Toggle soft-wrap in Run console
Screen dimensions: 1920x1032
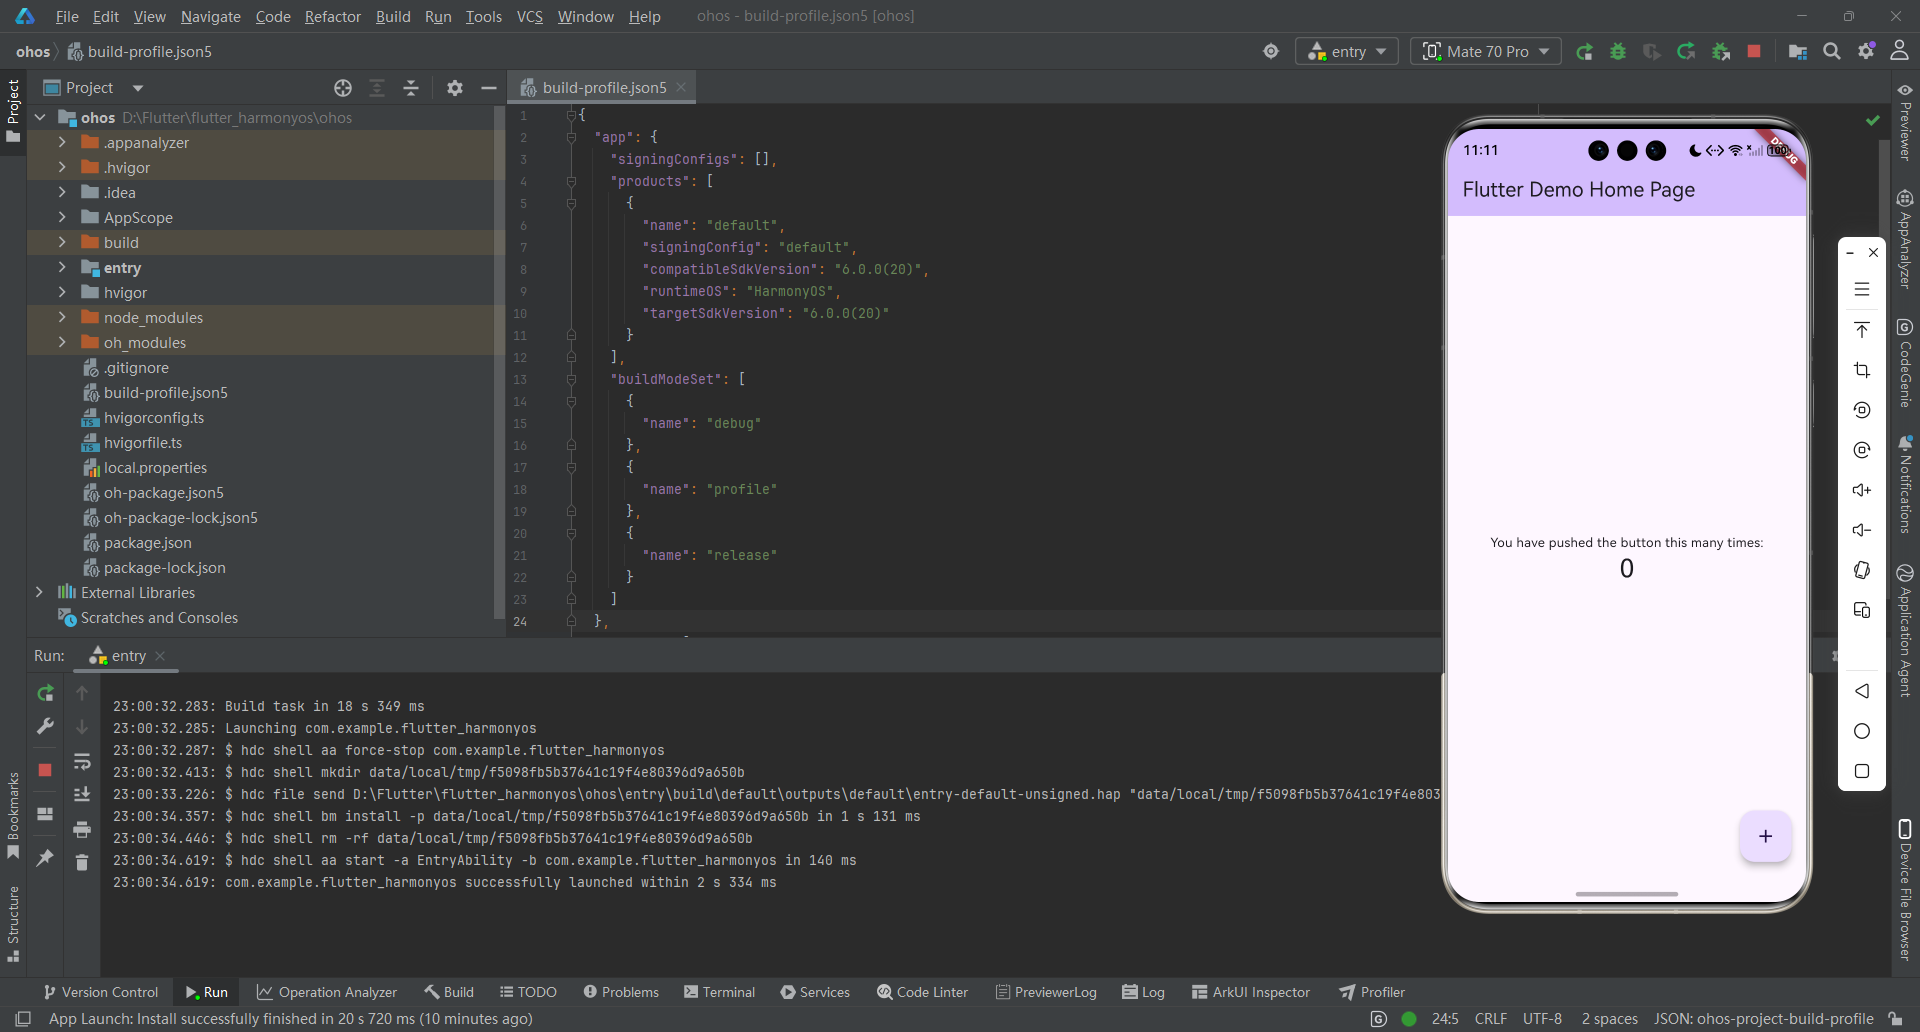pyautogui.click(x=82, y=762)
